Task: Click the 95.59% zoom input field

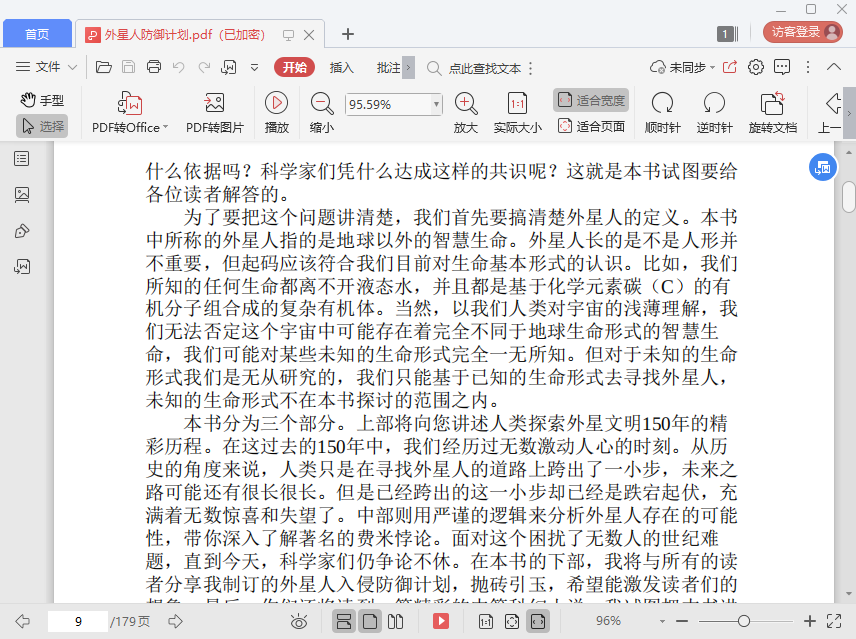Action: [388, 104]
